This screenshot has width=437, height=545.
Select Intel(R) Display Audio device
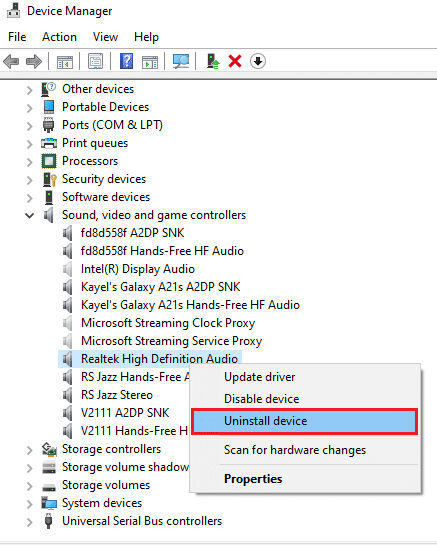click(138, 269)
